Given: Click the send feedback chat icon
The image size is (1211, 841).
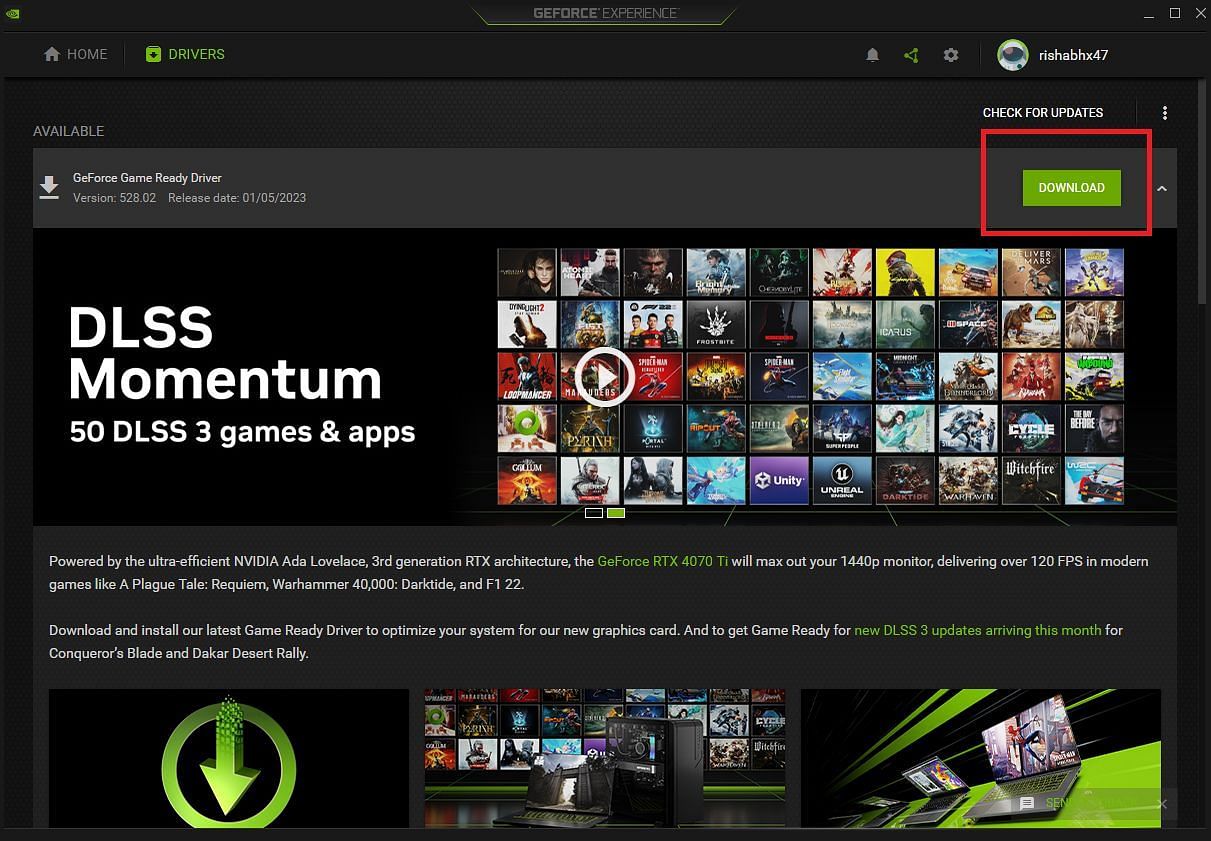Looking at the screenshot, I should pos(1027,804).
